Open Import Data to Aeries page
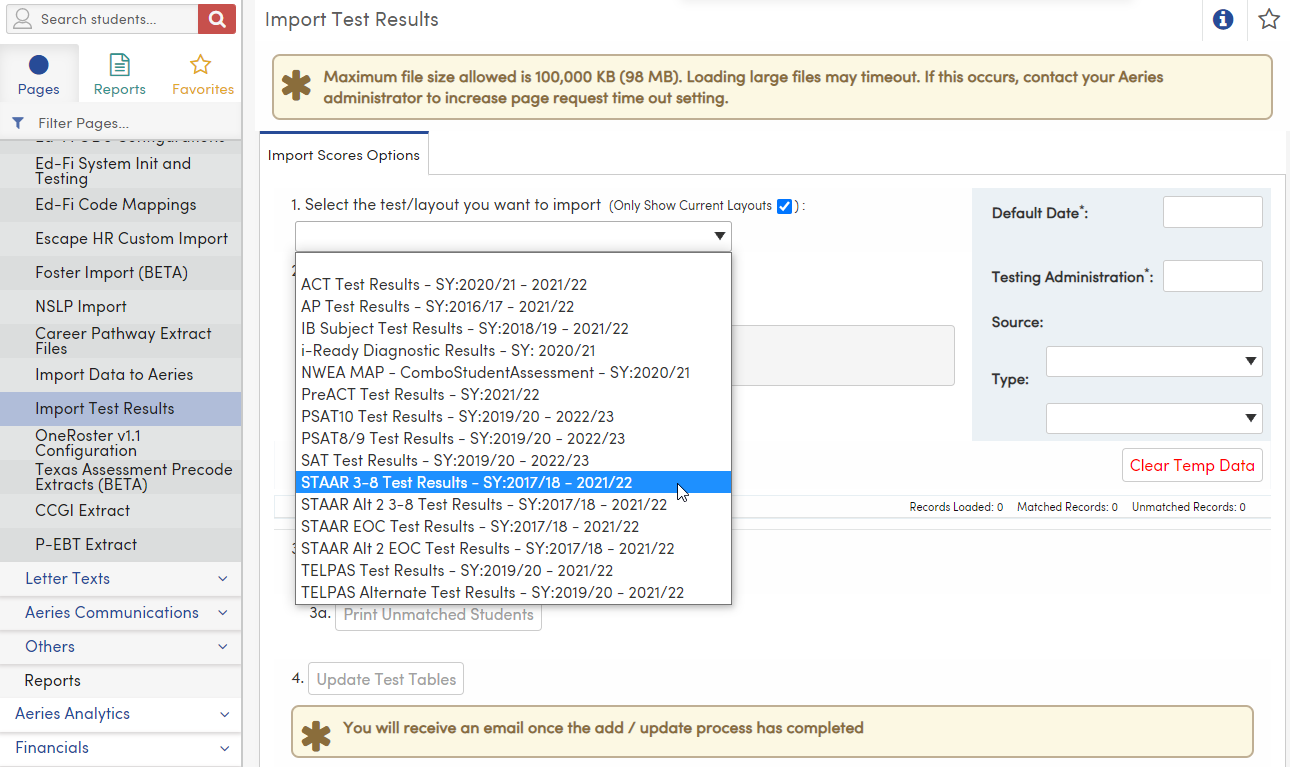The height and width of the screenshot is (767, 1290). coord(121,375)
